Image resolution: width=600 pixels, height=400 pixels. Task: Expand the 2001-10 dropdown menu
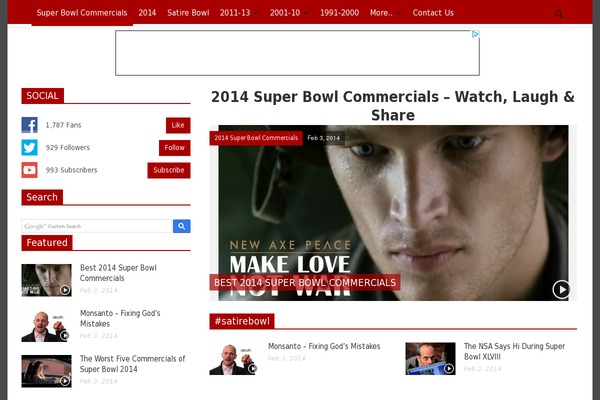point(289,13)
